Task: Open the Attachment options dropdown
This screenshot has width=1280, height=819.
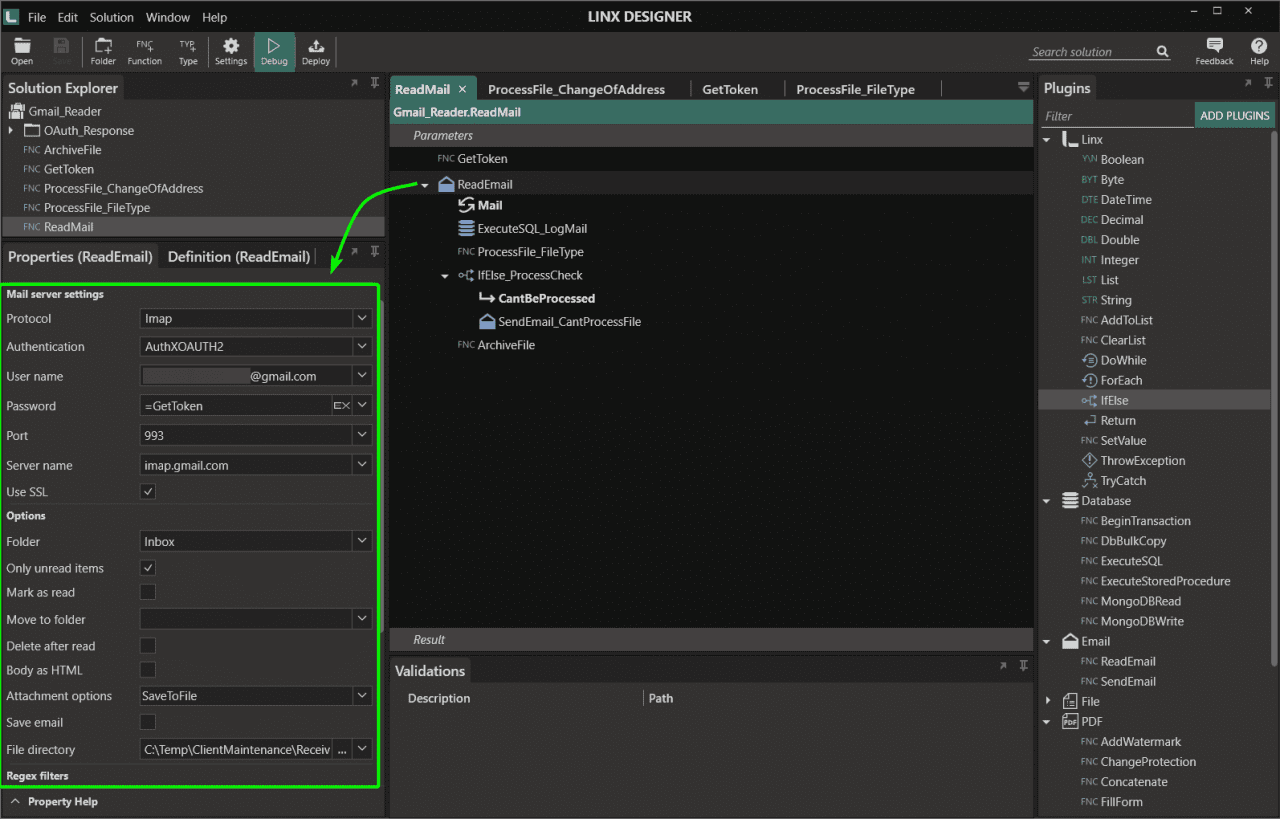Action: (x=362, y=695)
